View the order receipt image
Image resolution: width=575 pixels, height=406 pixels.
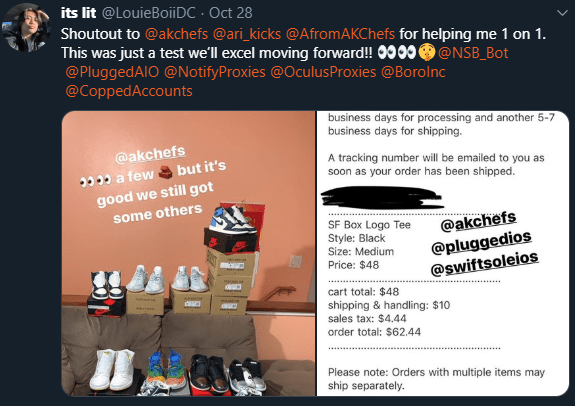click(x=443, y=253)
